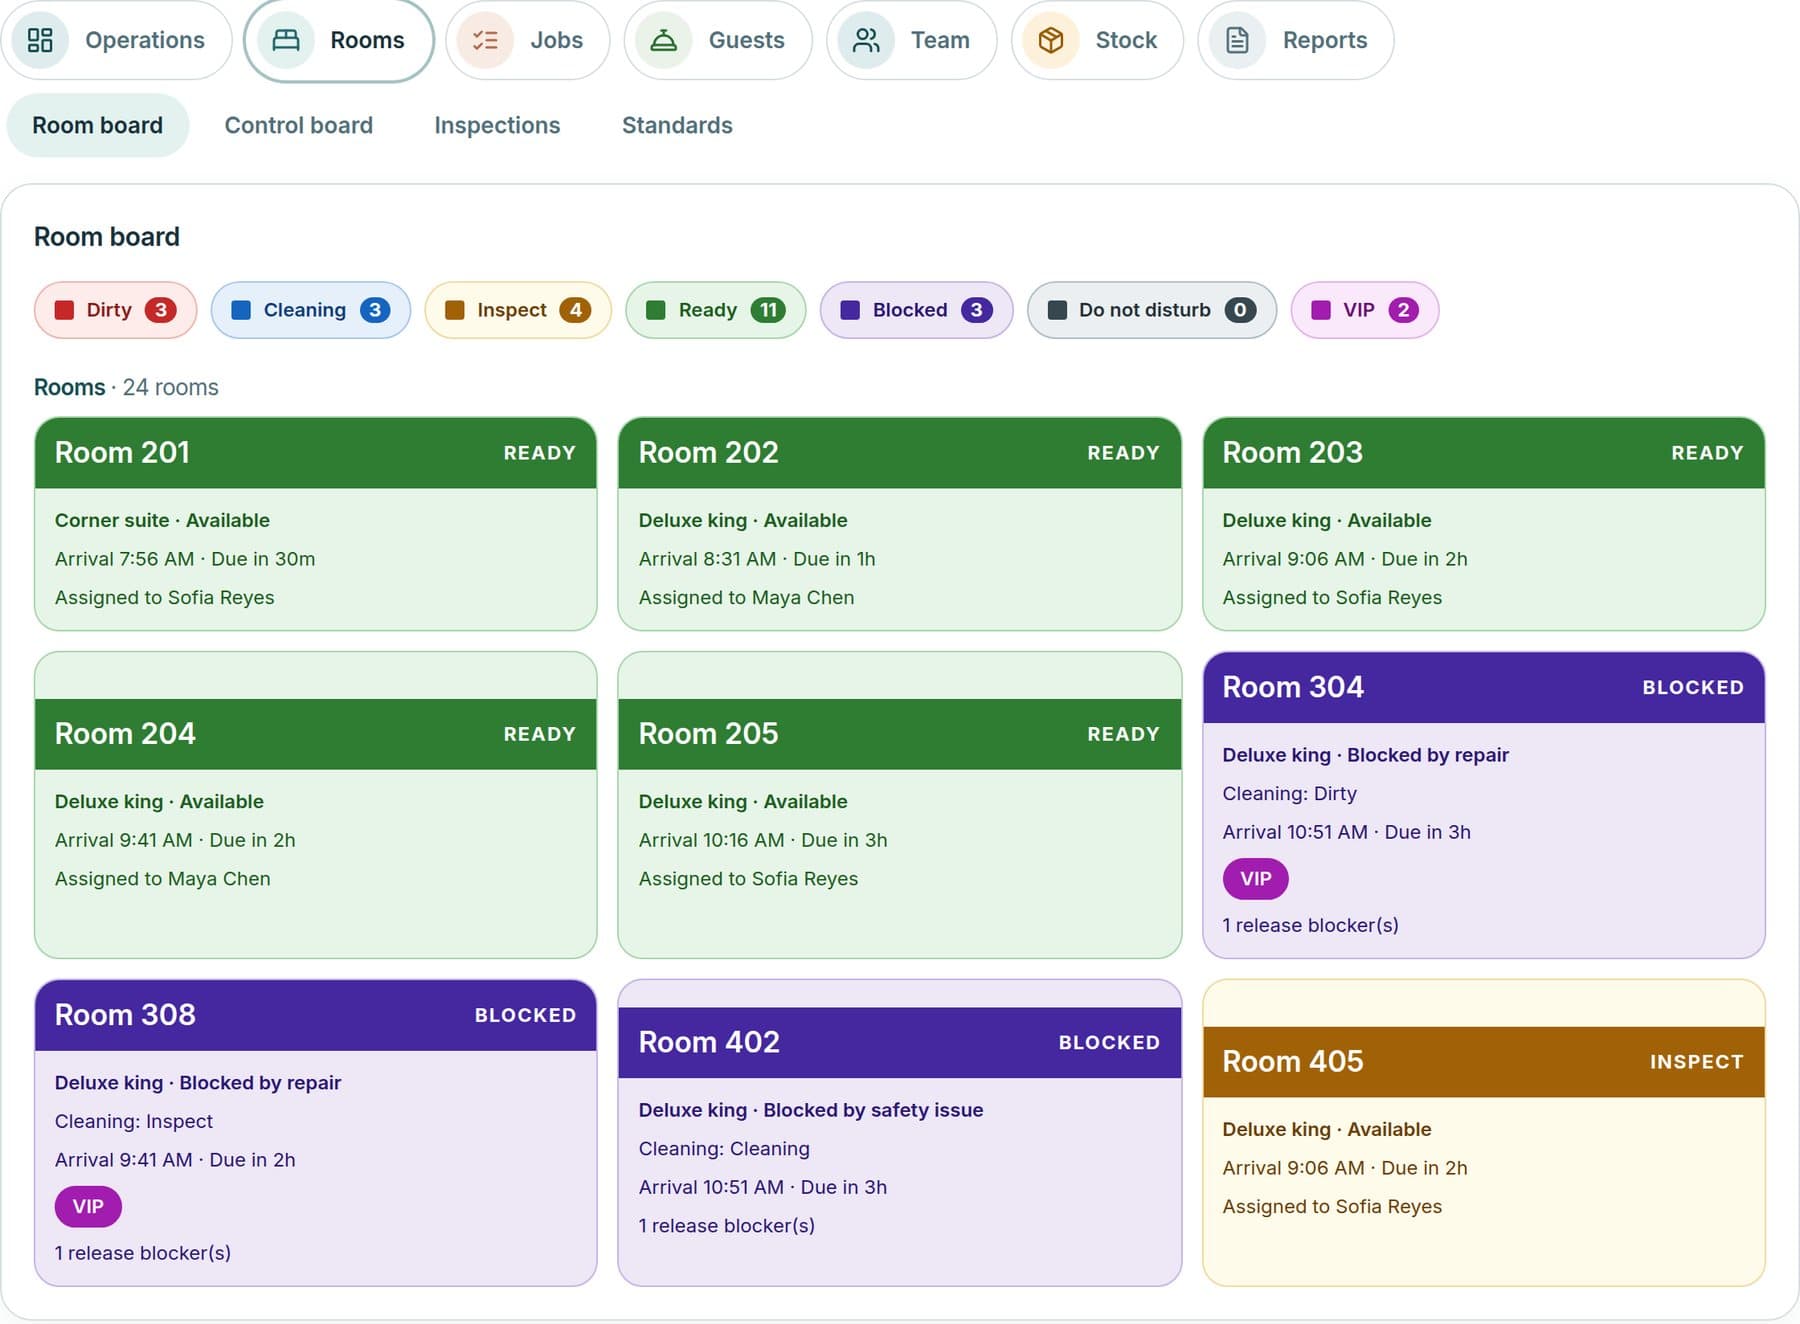This screenshot has height=1324, width=1800.
Task: Click the Jobs checklist icon
Action: pyautogui.click(x=485, y=40)
